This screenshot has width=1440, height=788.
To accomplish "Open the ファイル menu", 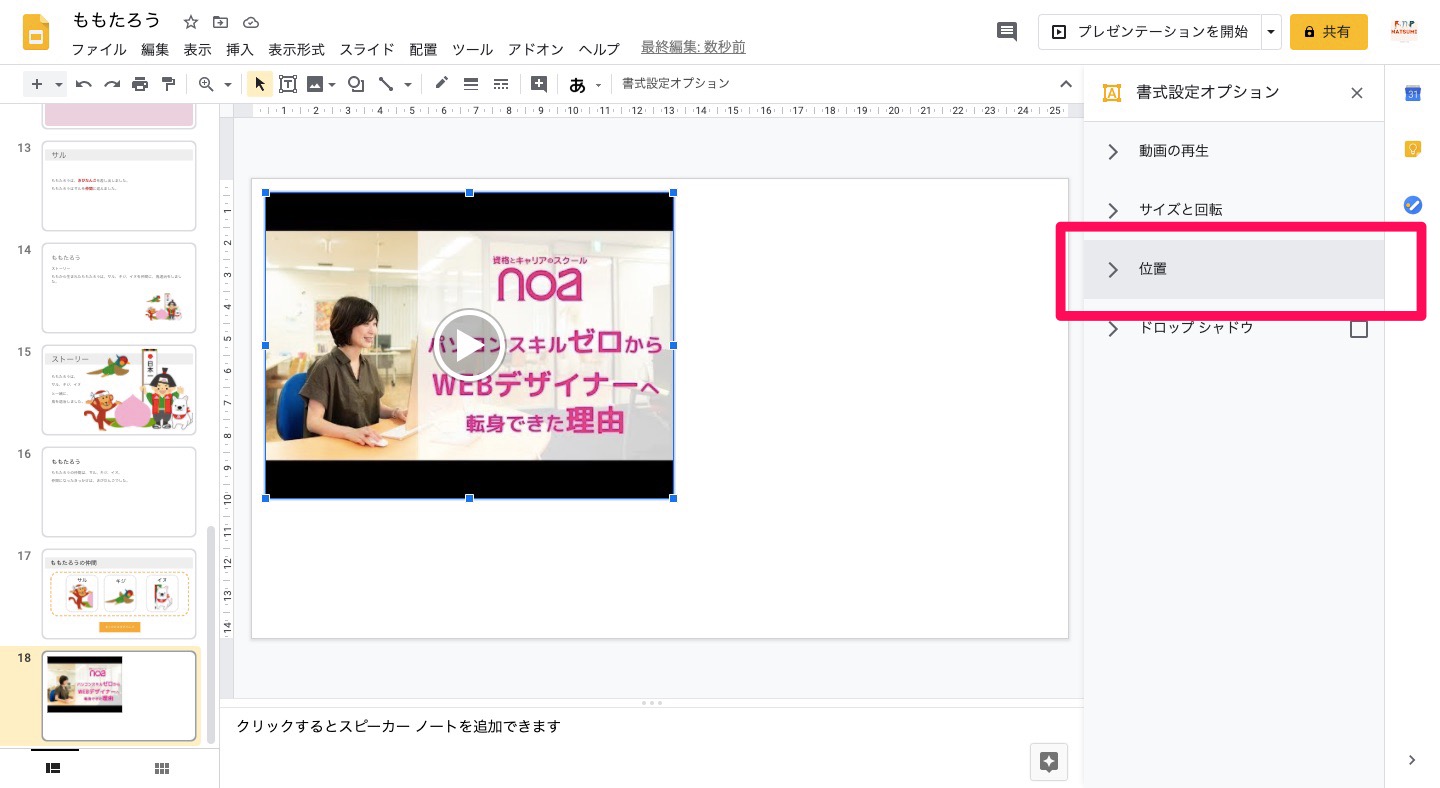I will [99, 49].
